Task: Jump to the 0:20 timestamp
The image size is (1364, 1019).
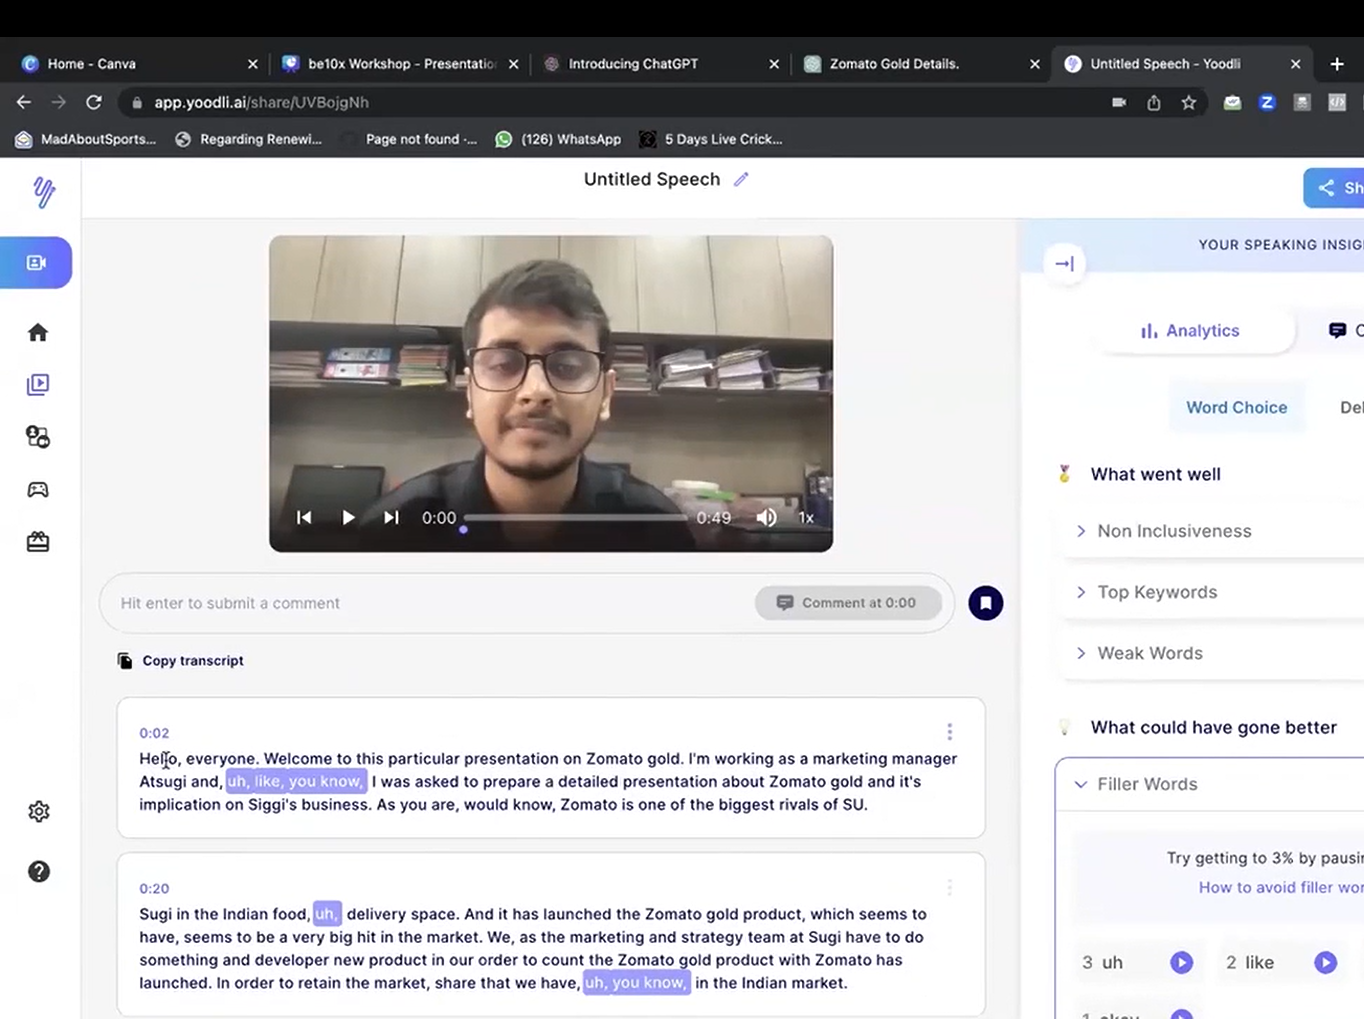Action: 154,888
